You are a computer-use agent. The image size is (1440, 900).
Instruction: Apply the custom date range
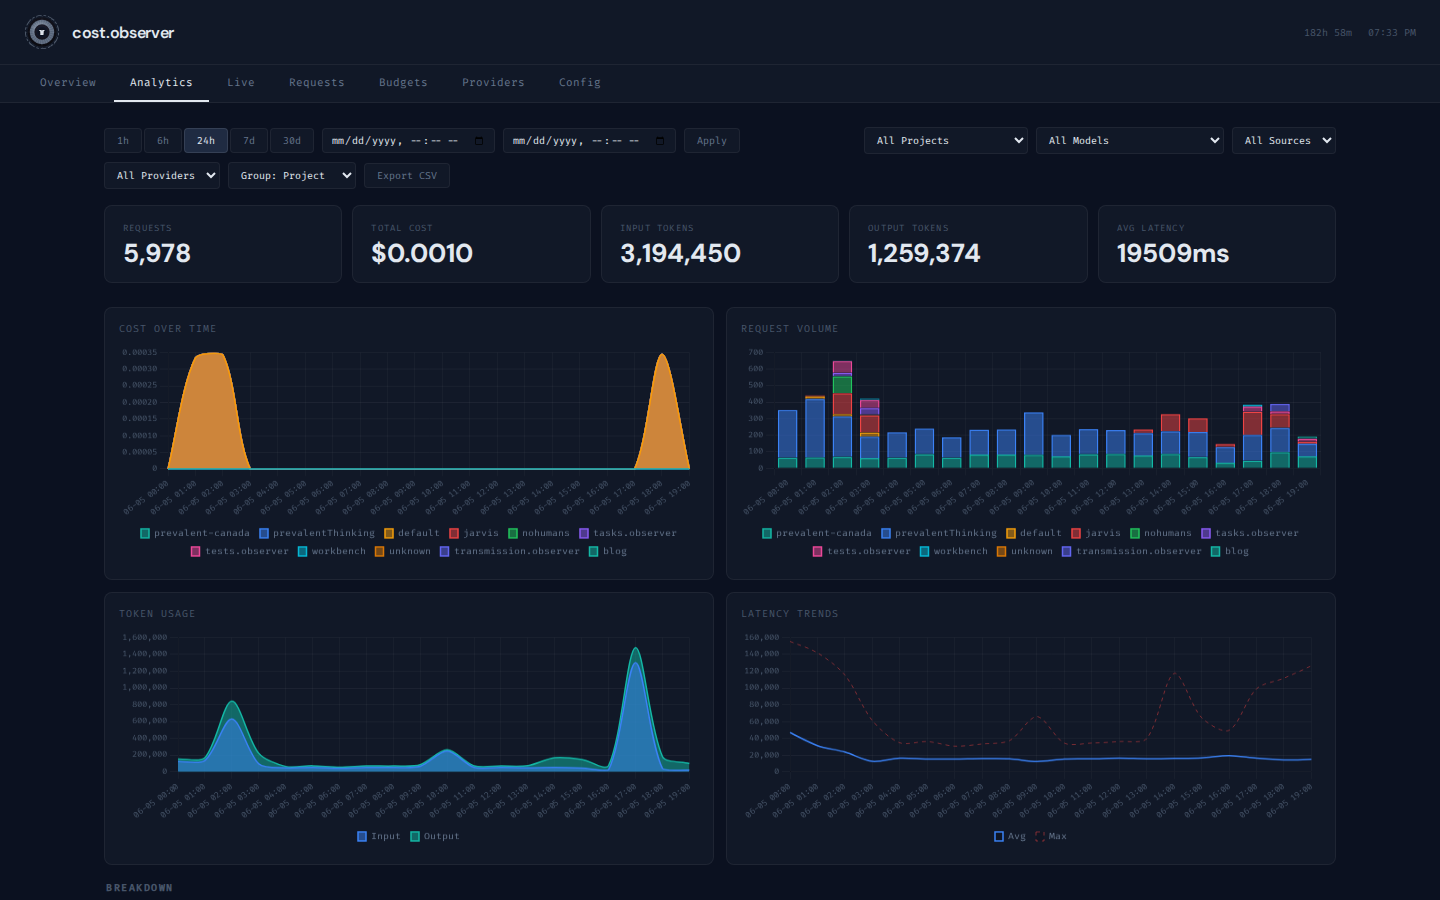pos(712,141)
